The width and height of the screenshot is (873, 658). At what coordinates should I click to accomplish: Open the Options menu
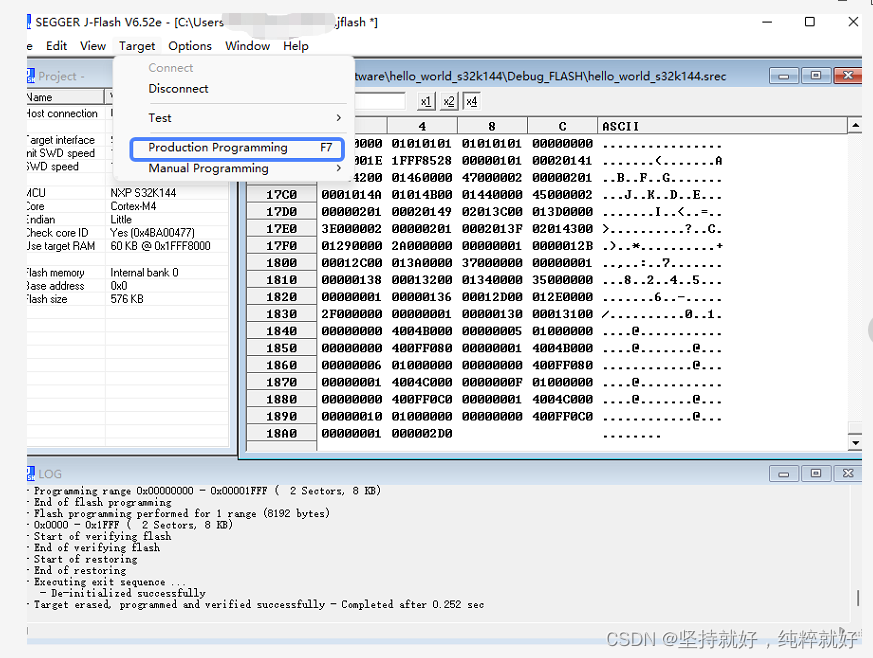(190, 46)
